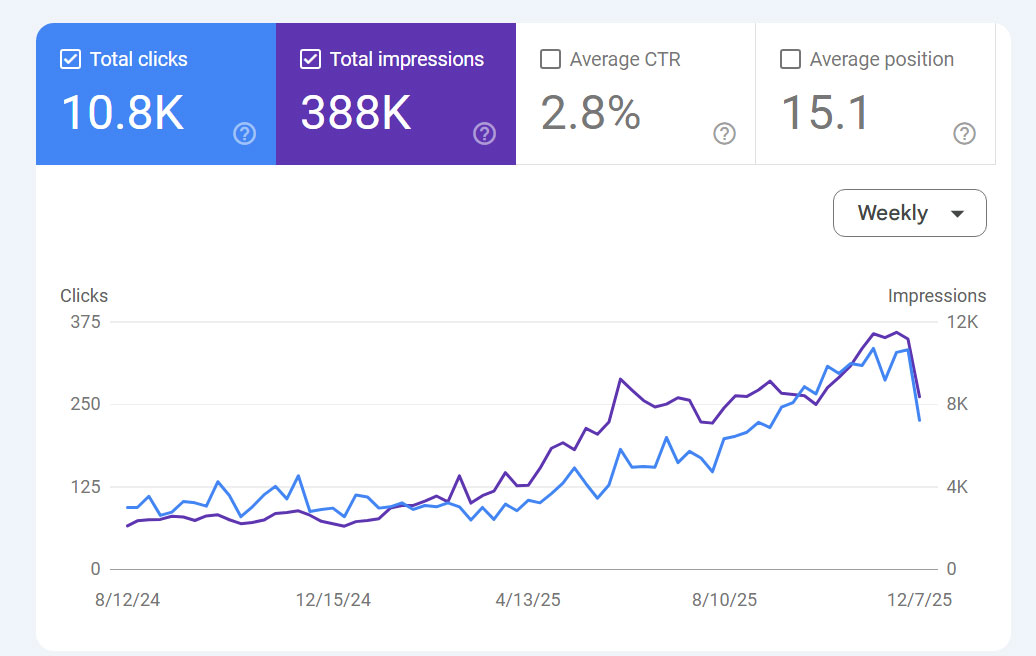This screenshot has width=1036, height=656.
Task: Open the Average CTR help tooltip icon
Action: tap(724, 133)
